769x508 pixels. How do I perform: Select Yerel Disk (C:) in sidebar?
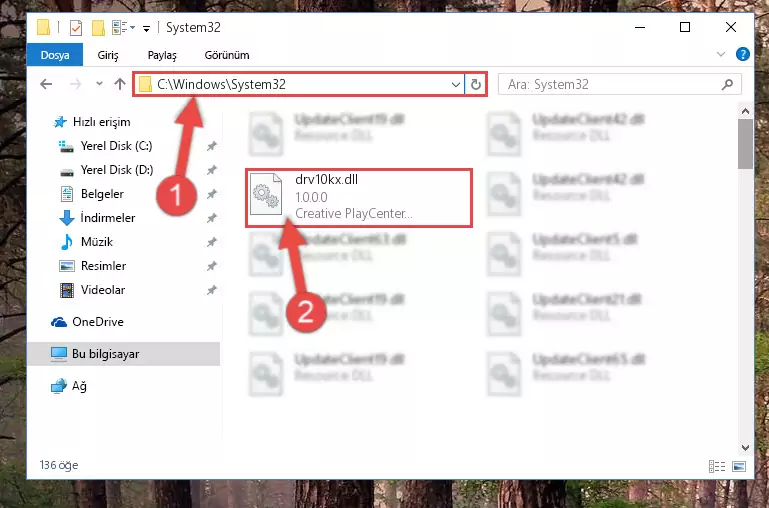point(116,146)
